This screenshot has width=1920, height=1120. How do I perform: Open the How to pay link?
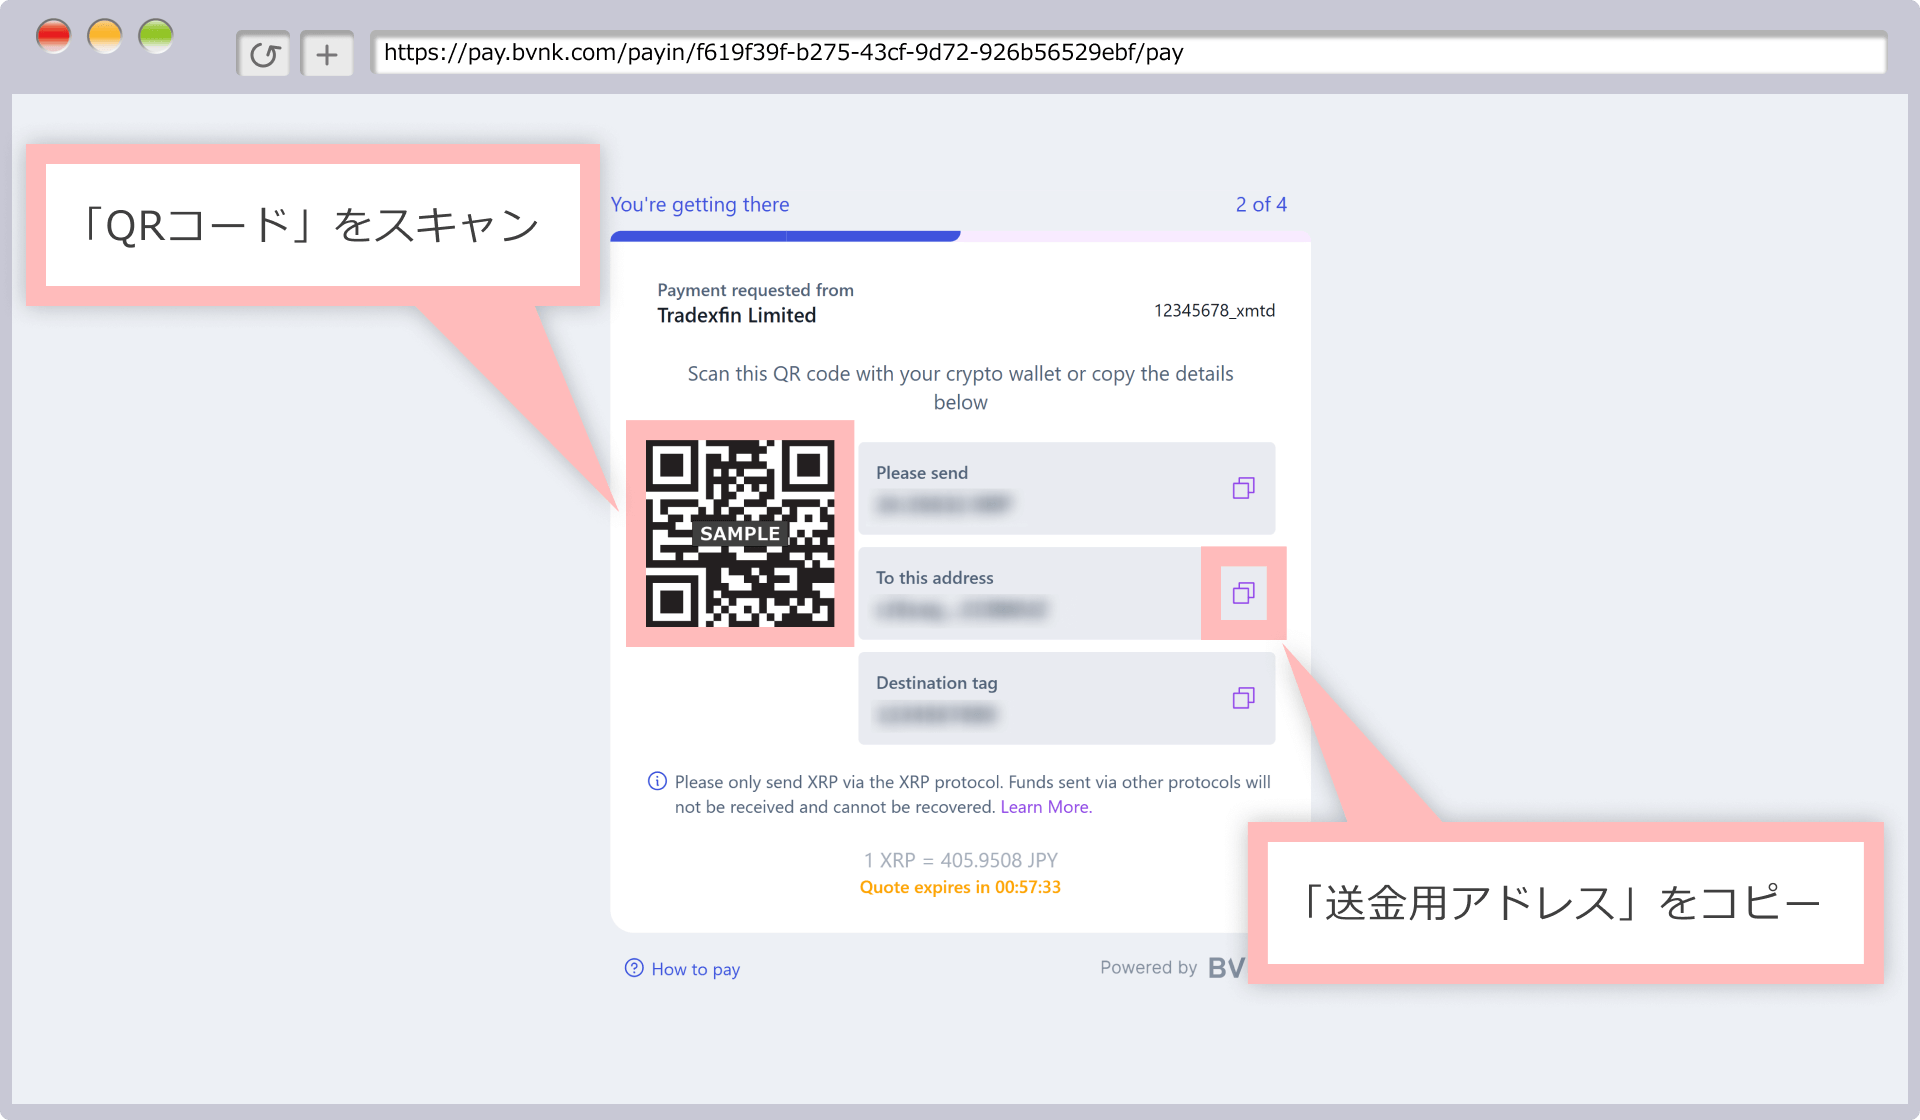695,969
